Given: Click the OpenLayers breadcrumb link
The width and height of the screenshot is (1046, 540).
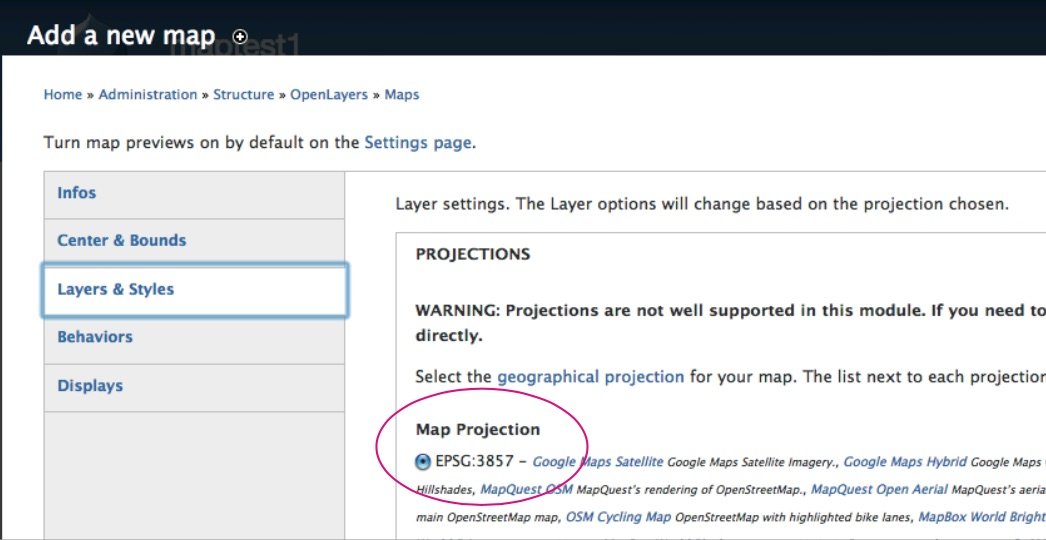Looking at the screenshot, I should pyautogui.click(x=330, y=95).
